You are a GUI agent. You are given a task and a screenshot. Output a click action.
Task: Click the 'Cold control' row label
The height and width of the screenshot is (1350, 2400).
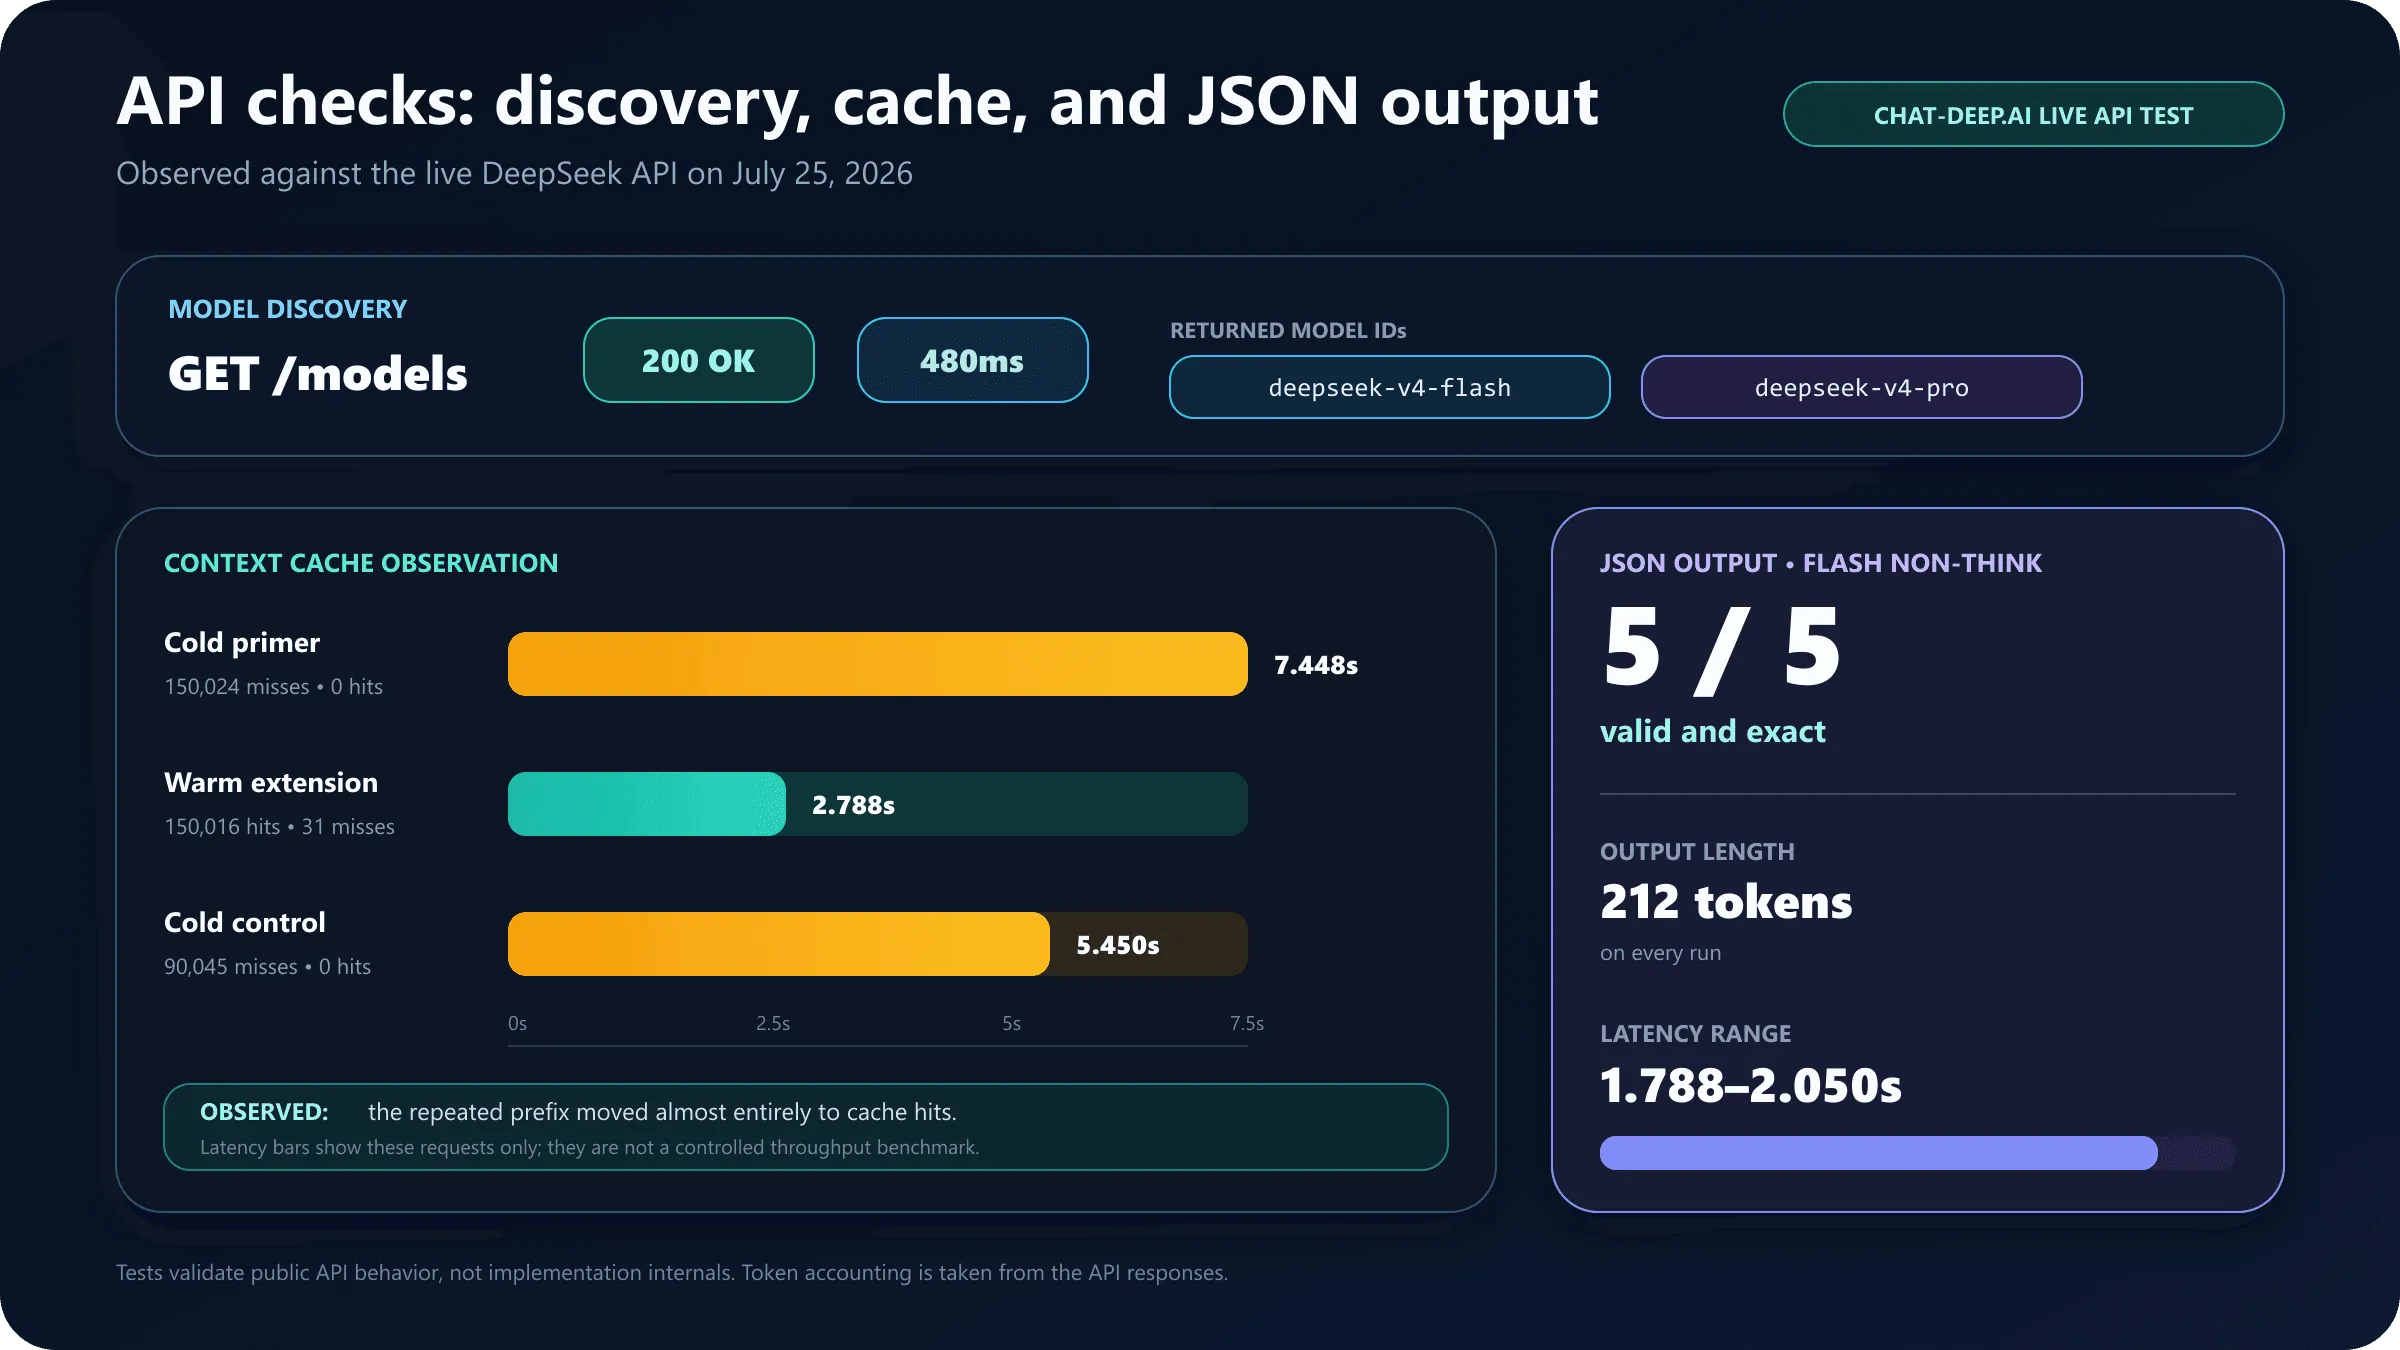(x=245, y=922)
